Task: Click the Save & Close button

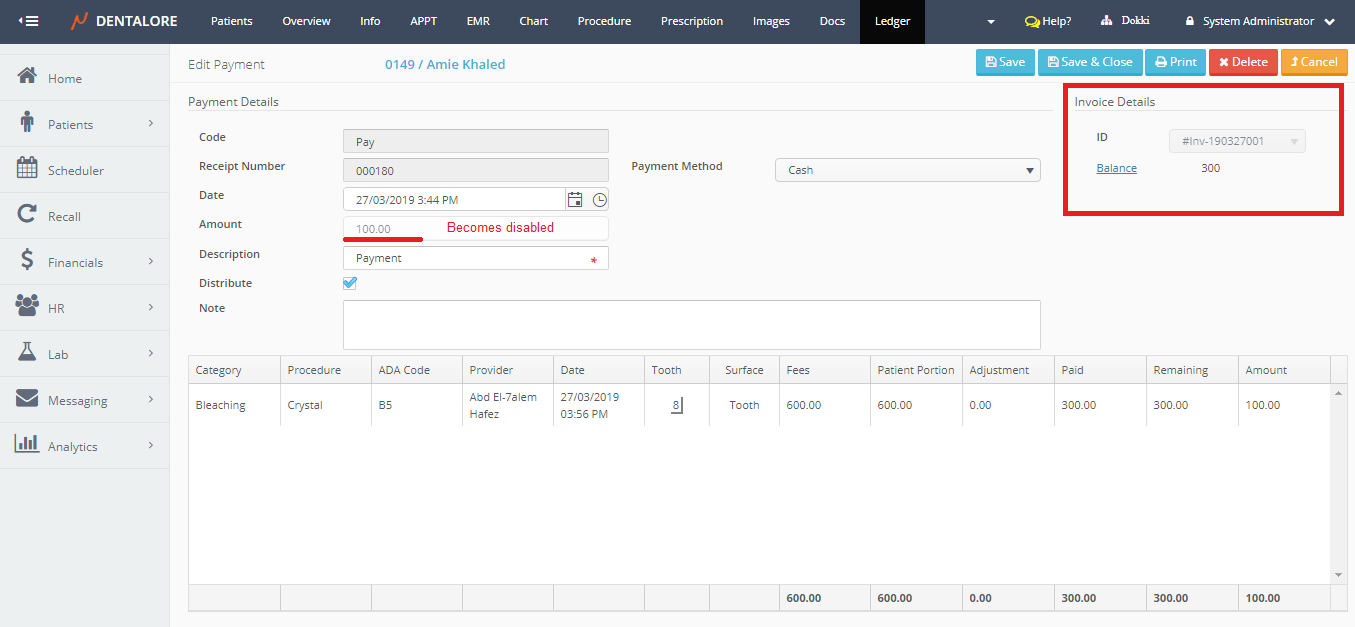Action: (1089, 62)
